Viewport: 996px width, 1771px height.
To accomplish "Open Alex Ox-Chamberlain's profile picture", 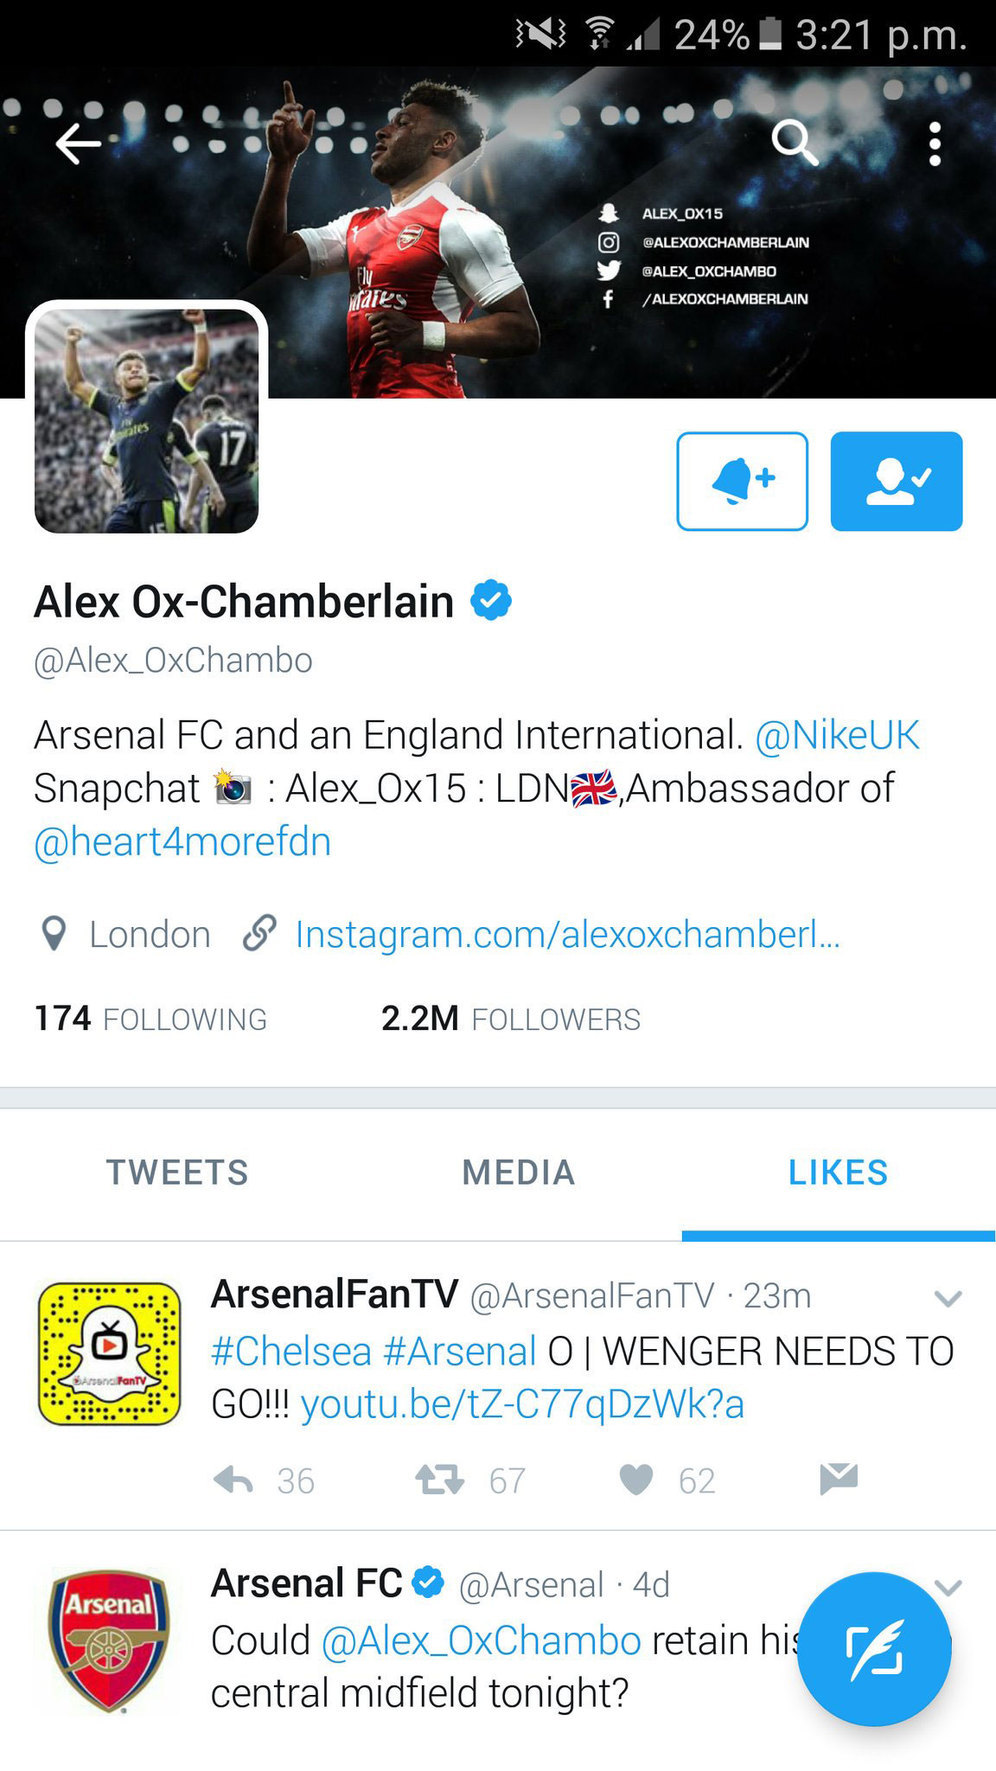I will (146, 420).
